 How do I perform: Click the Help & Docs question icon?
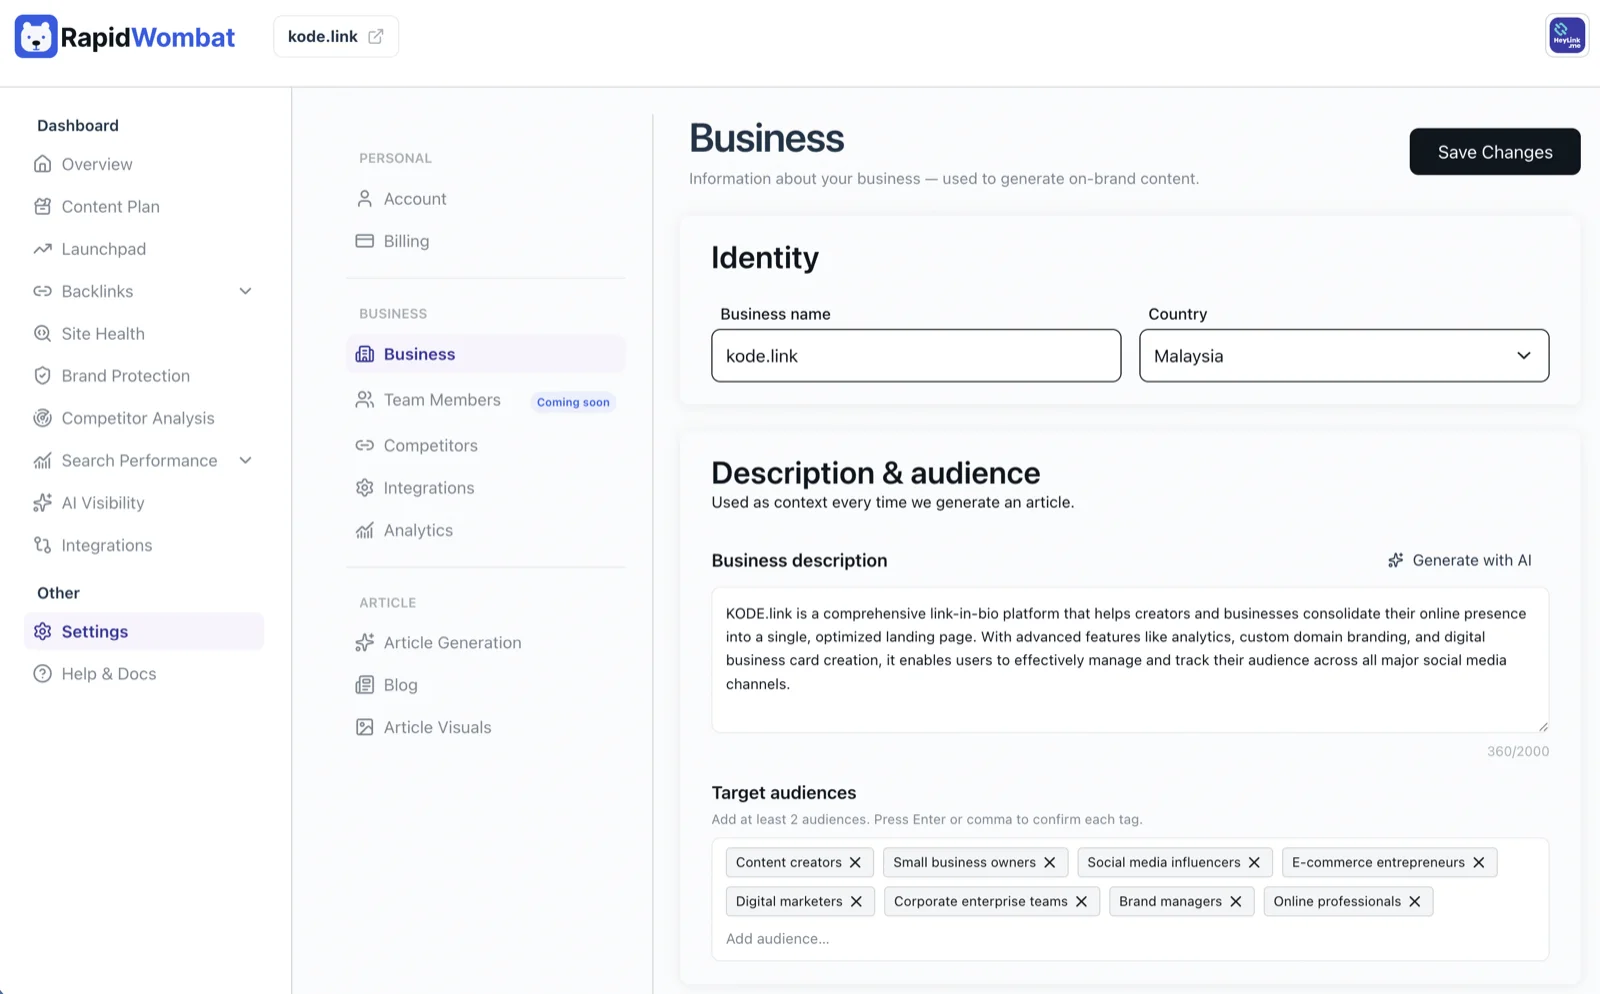(x=42, y=674)
